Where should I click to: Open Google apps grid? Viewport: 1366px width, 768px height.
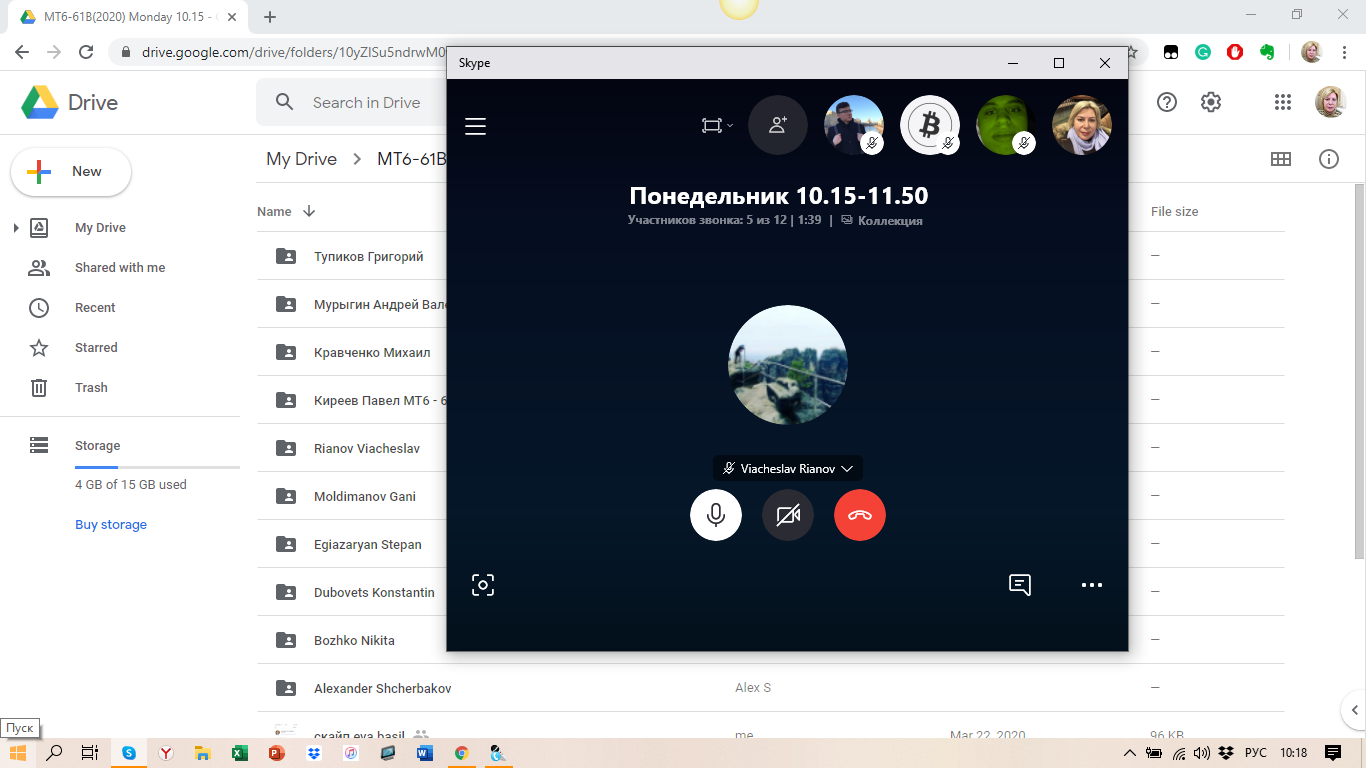tap(1282, 102)
